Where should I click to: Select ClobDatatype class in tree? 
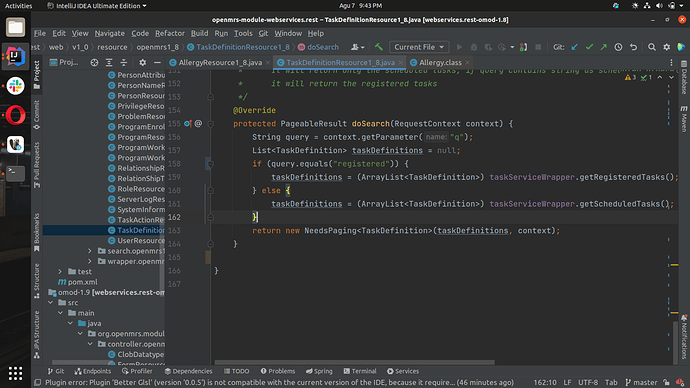point(136,355)
